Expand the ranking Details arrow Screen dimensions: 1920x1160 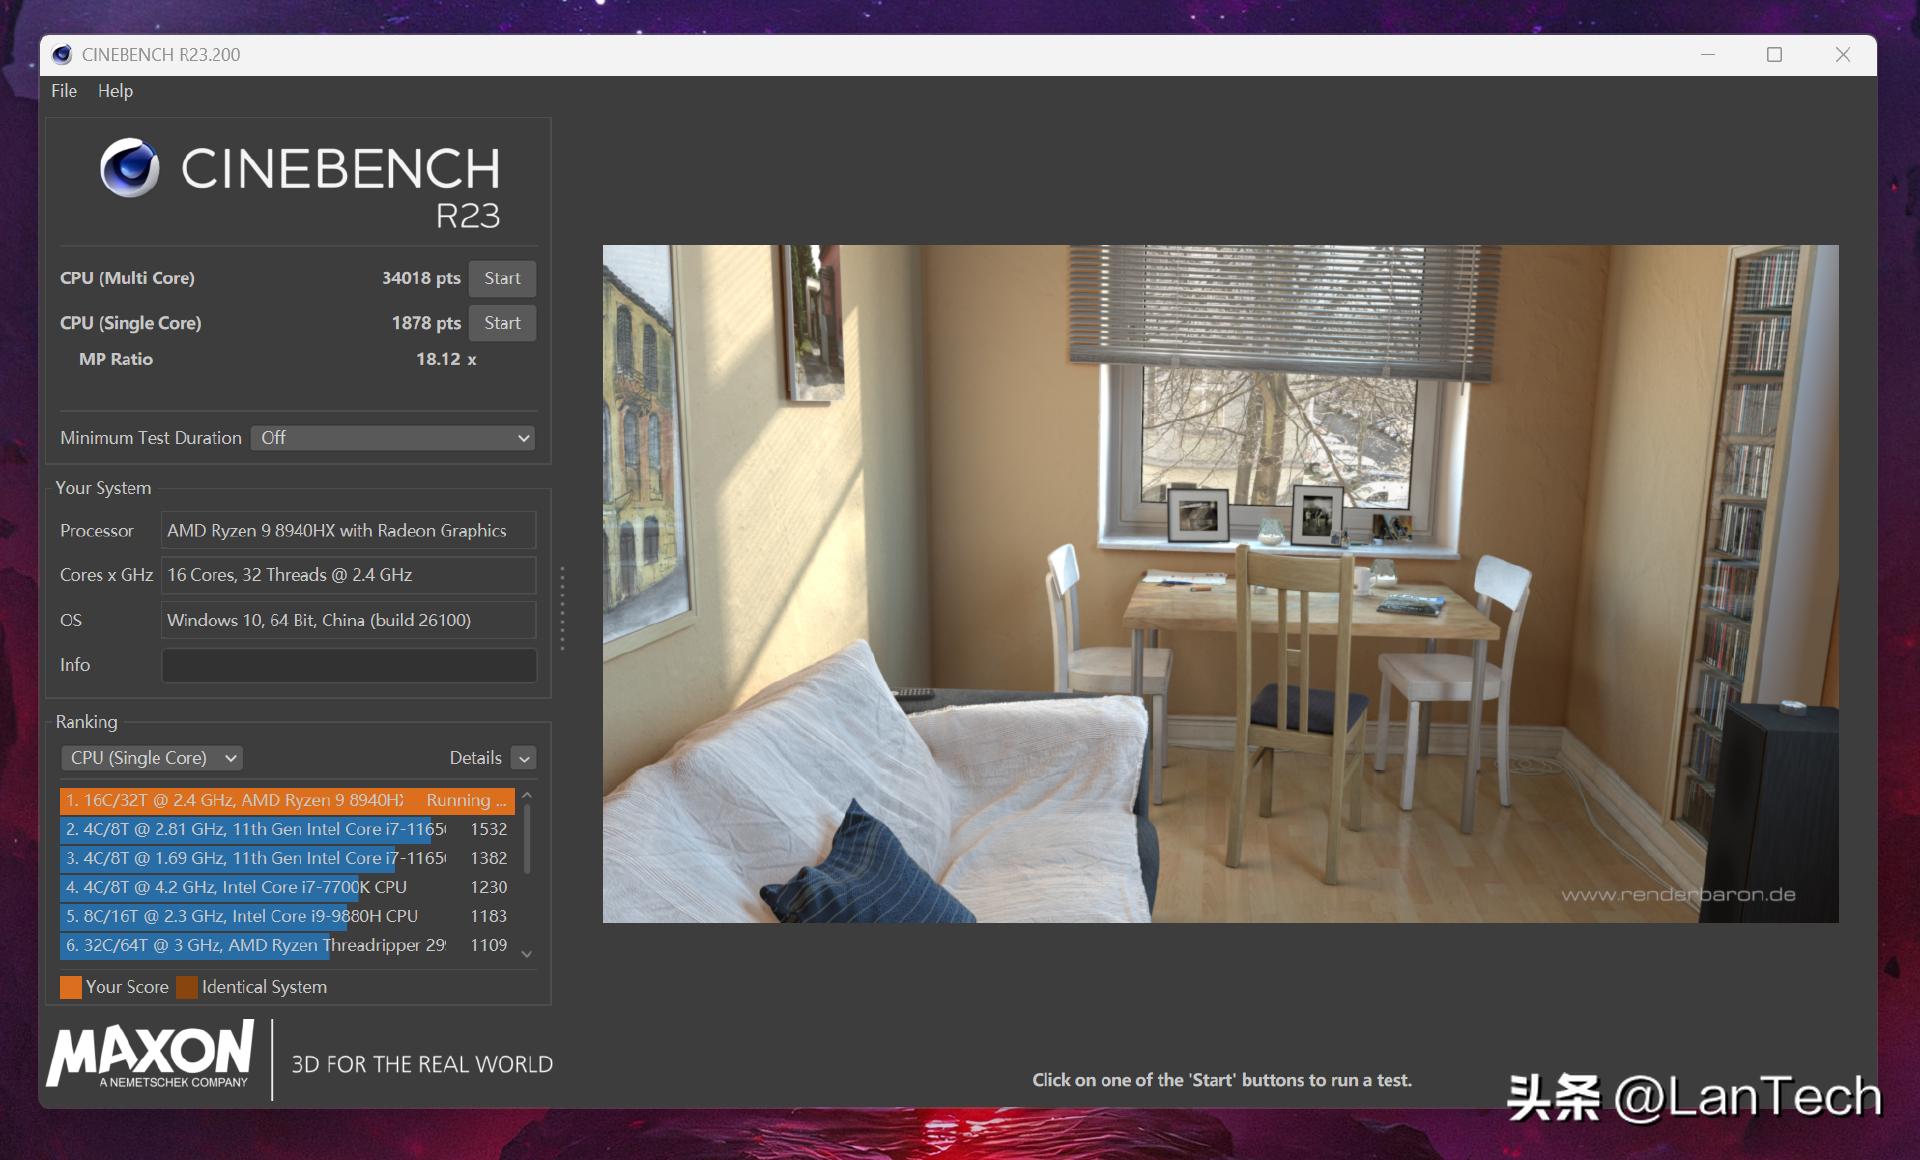click(524, 759)
